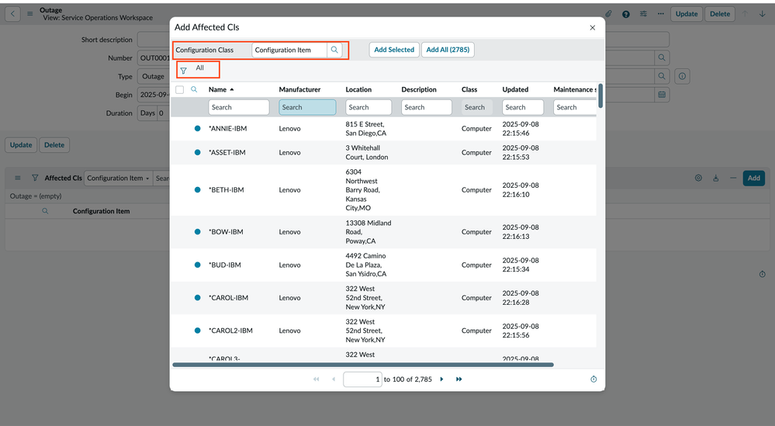Select the blue dot for *BOW-IBM row

pyautogui.click(x=197, y=232)
